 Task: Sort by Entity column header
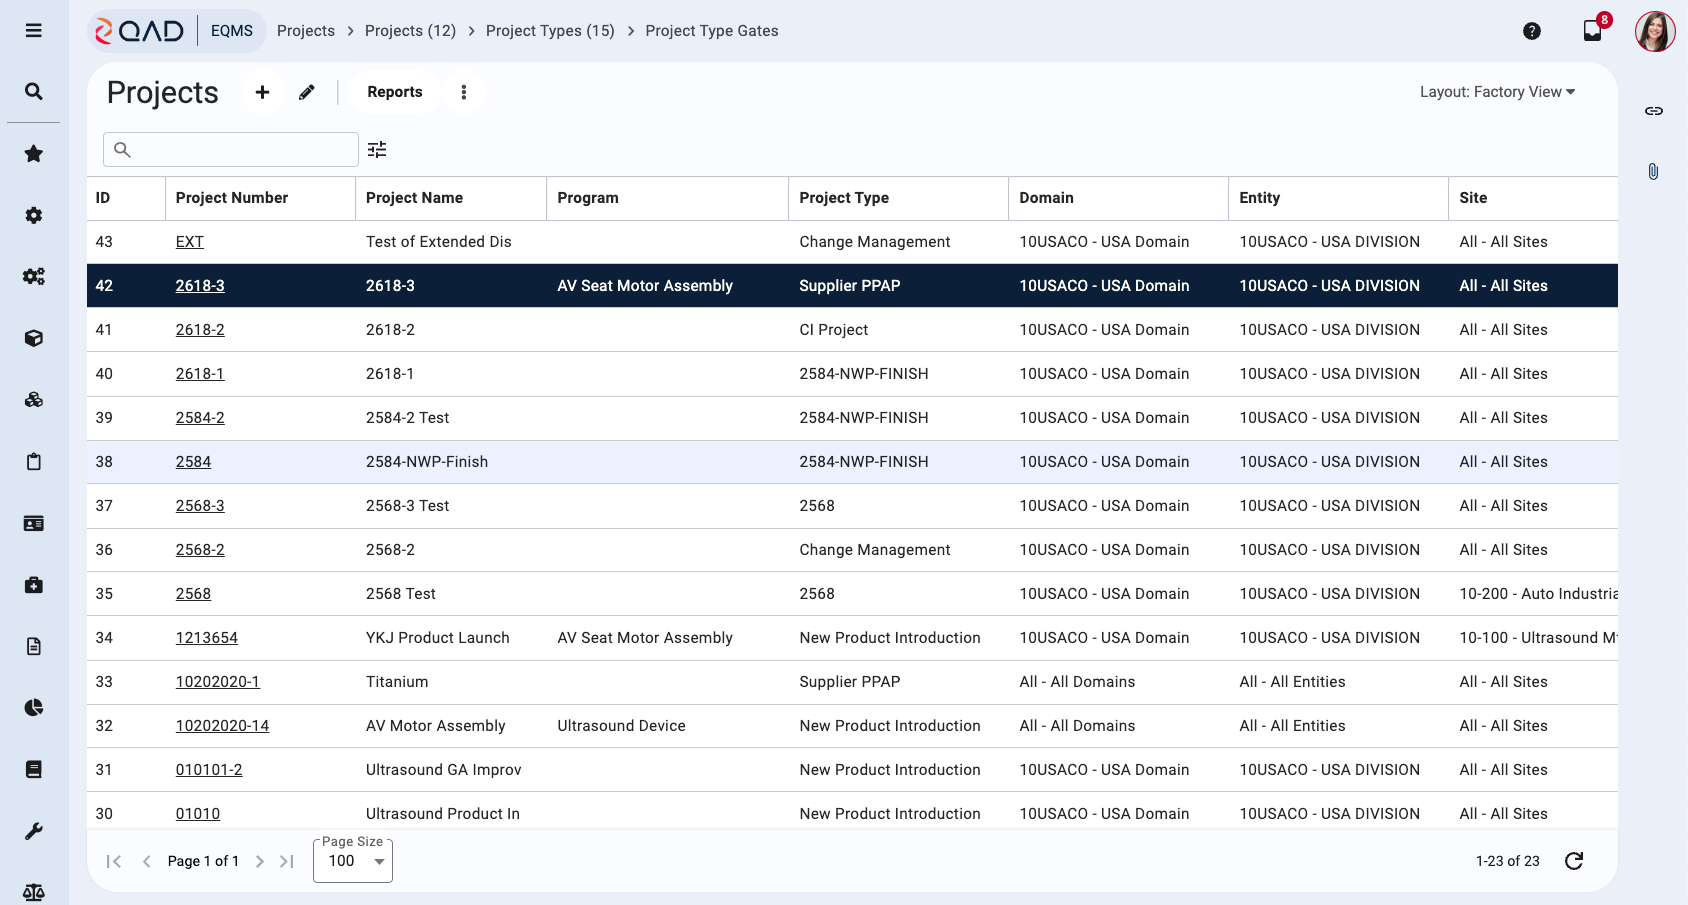pyautogui.click(x=1338, y=198)
